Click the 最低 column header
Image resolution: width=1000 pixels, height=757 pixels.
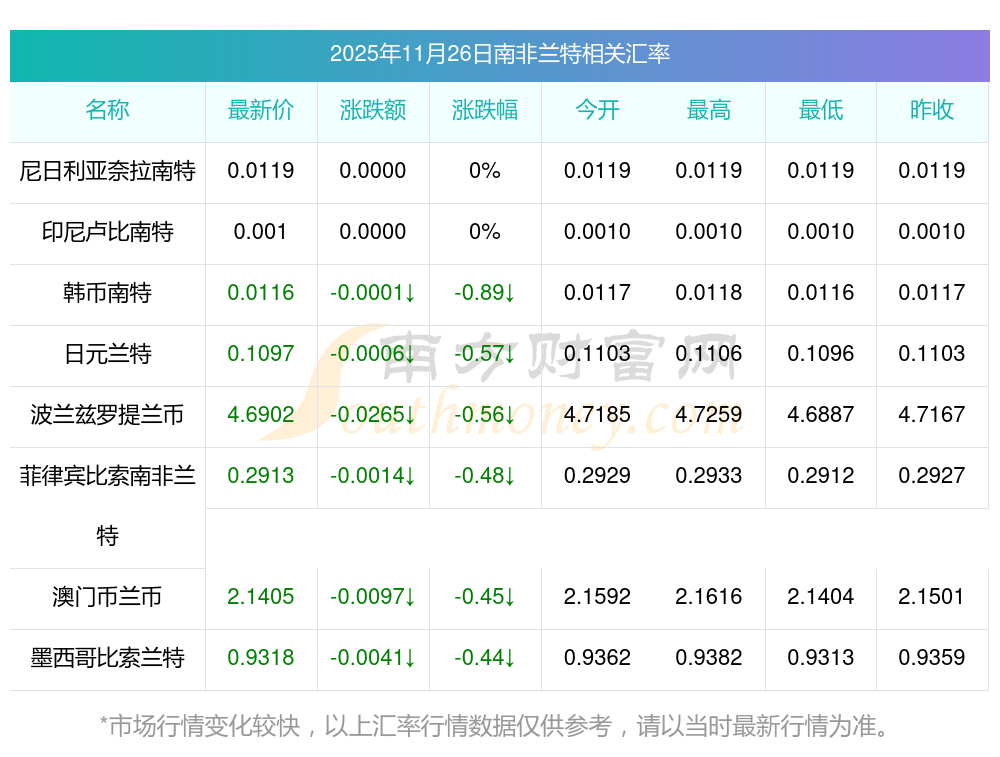tap(821, 110)
